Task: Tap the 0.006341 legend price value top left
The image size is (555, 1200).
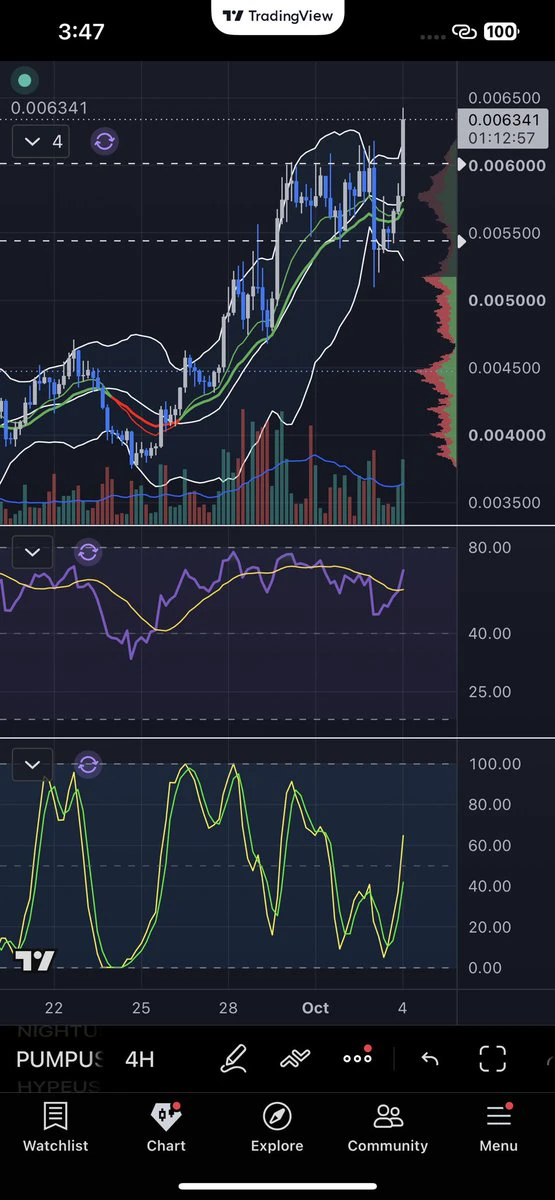Action: point(49,108)
